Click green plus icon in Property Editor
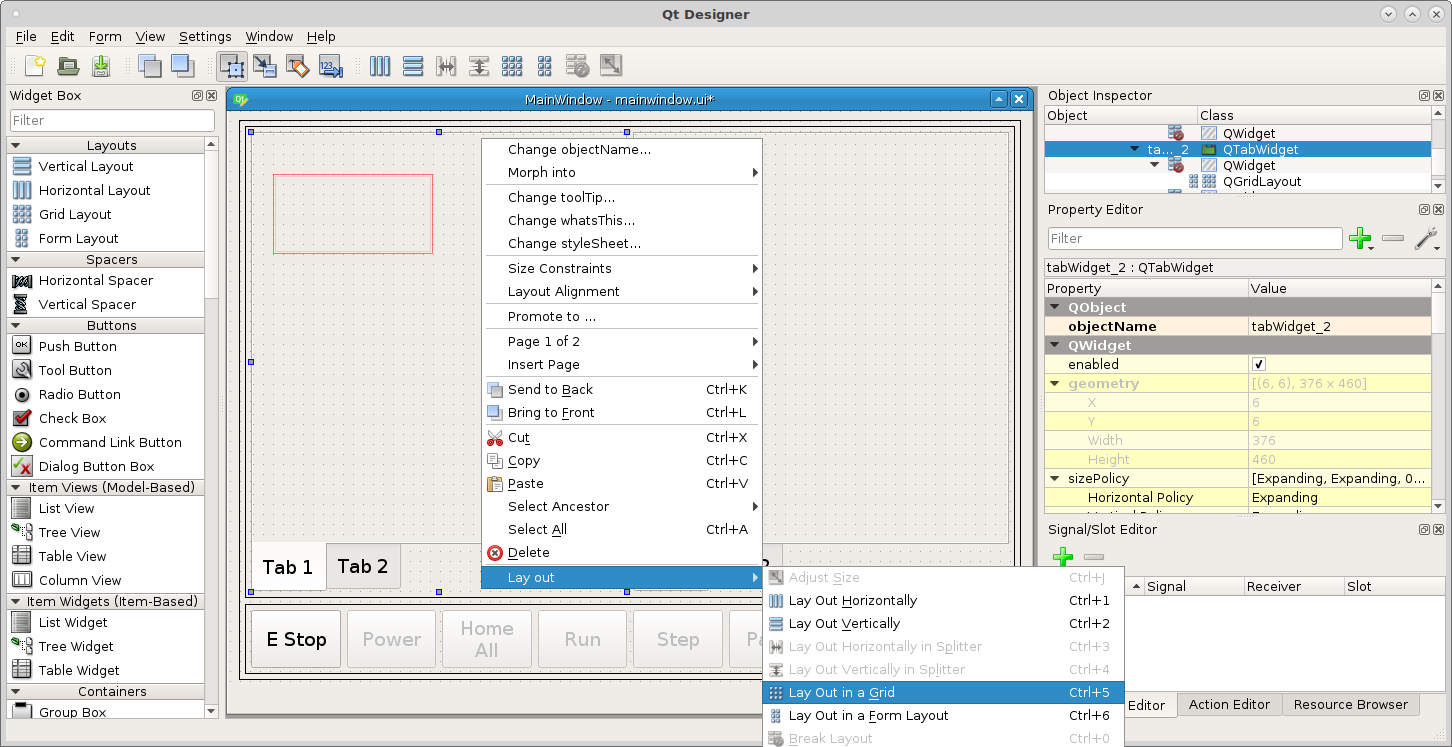 point(1360,238)
